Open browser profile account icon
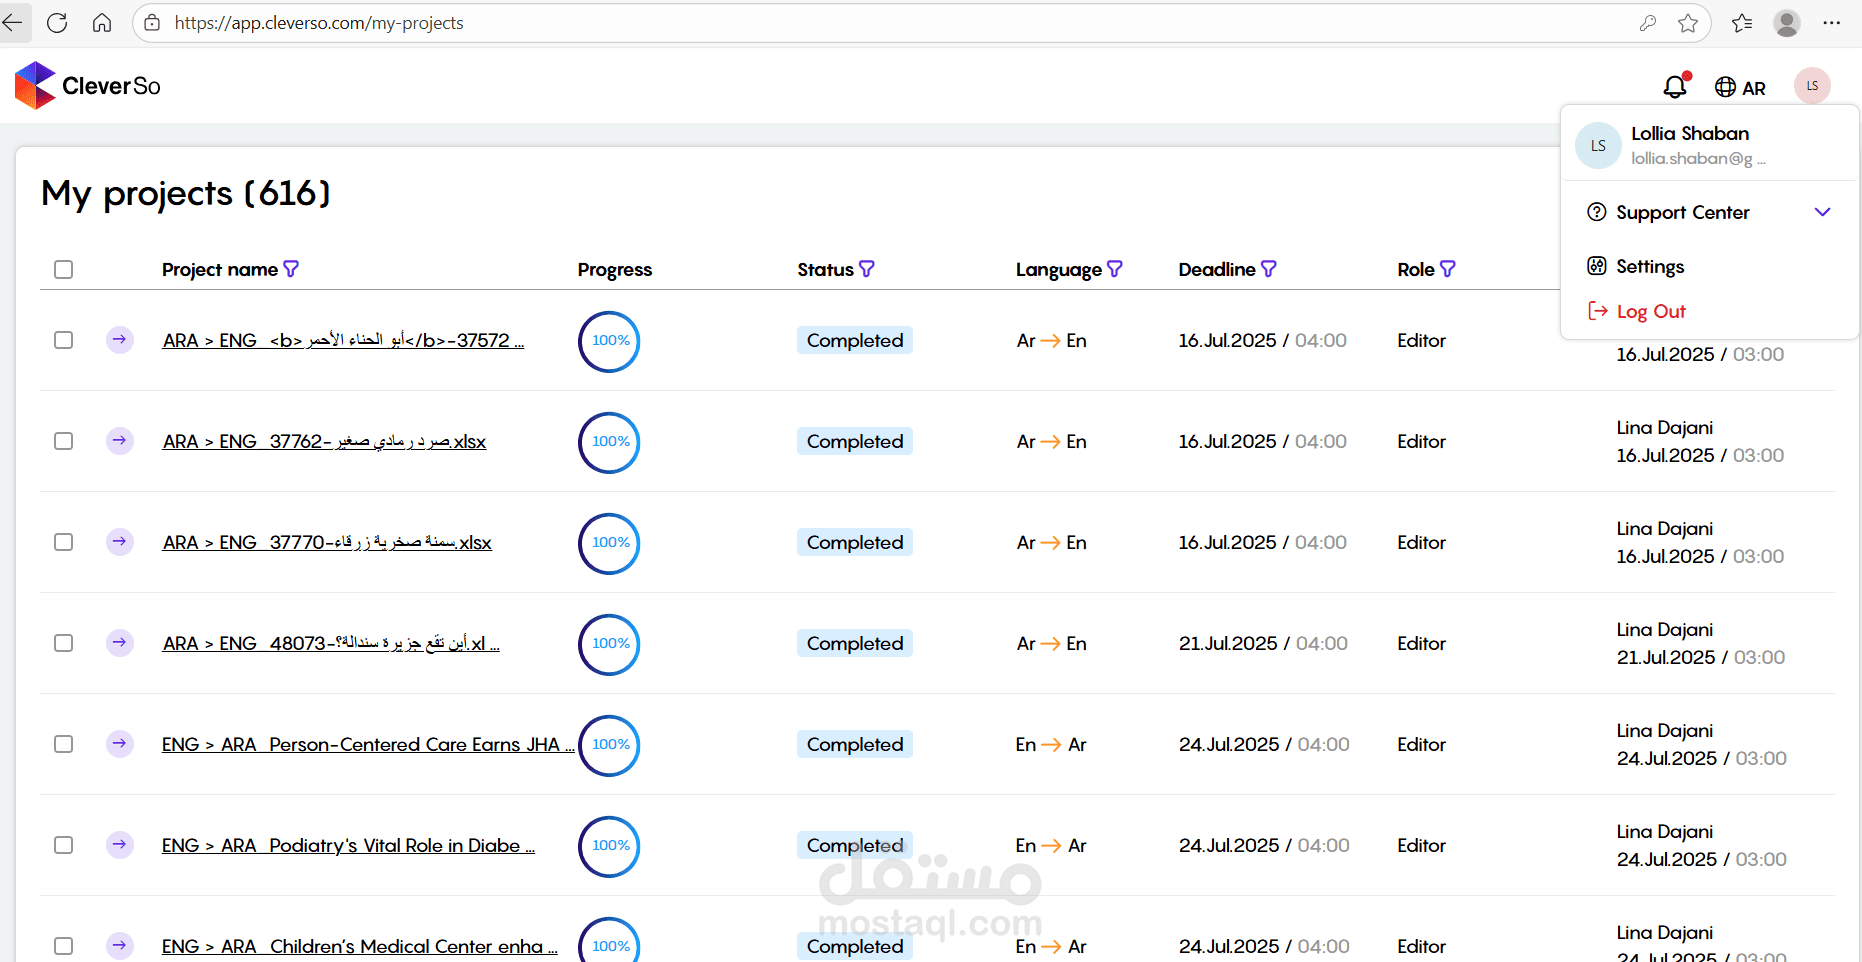The width and height of the screenshot is (1862, 962). (1787, 22)
